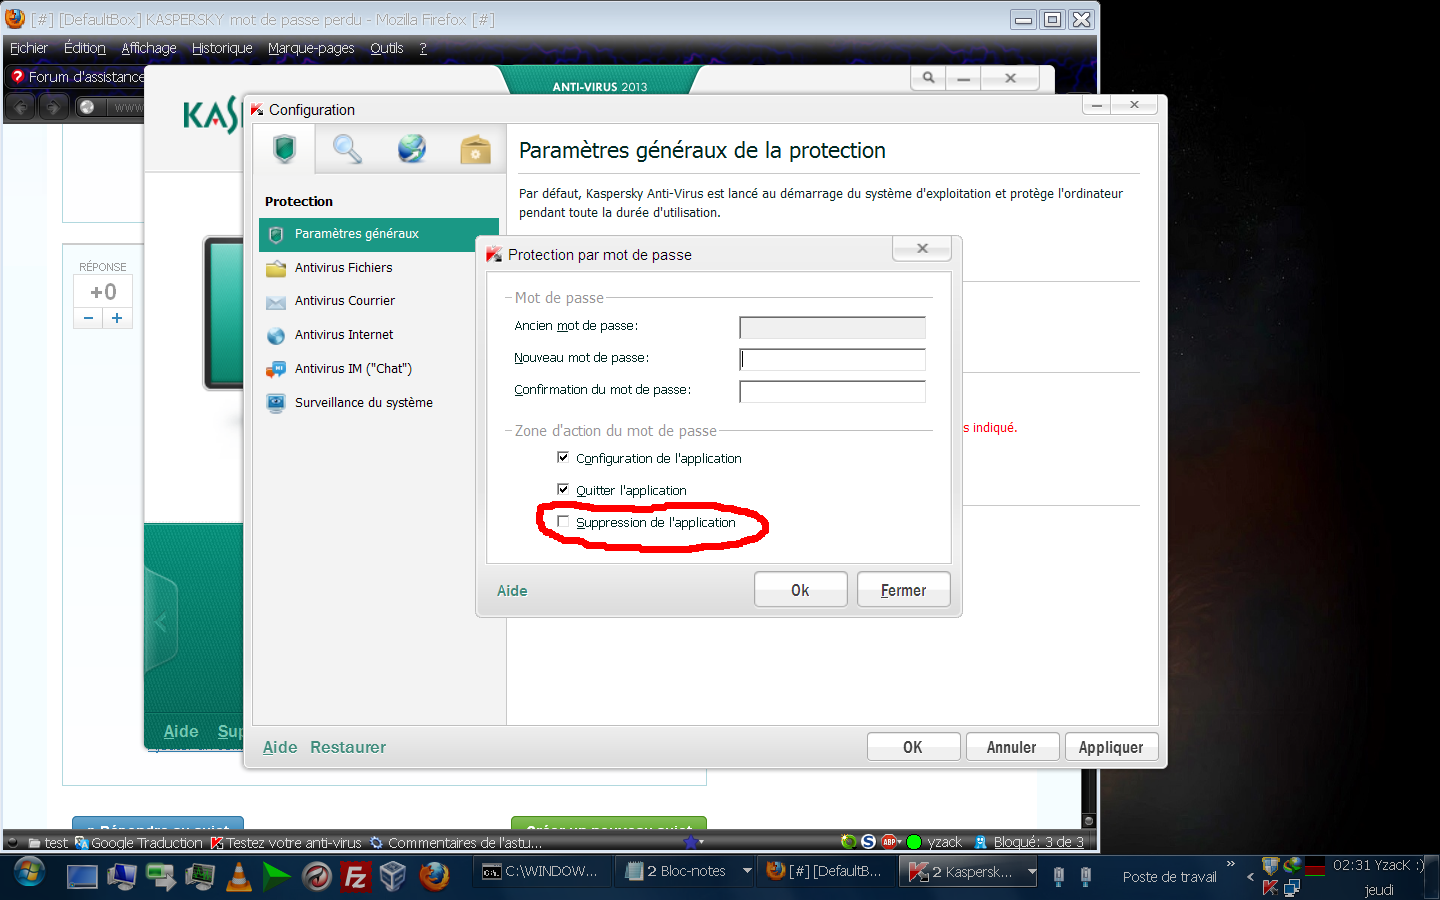Click Firefox back arrow button
Viewport: 1440px width, 900px height.
coord(21,107)
